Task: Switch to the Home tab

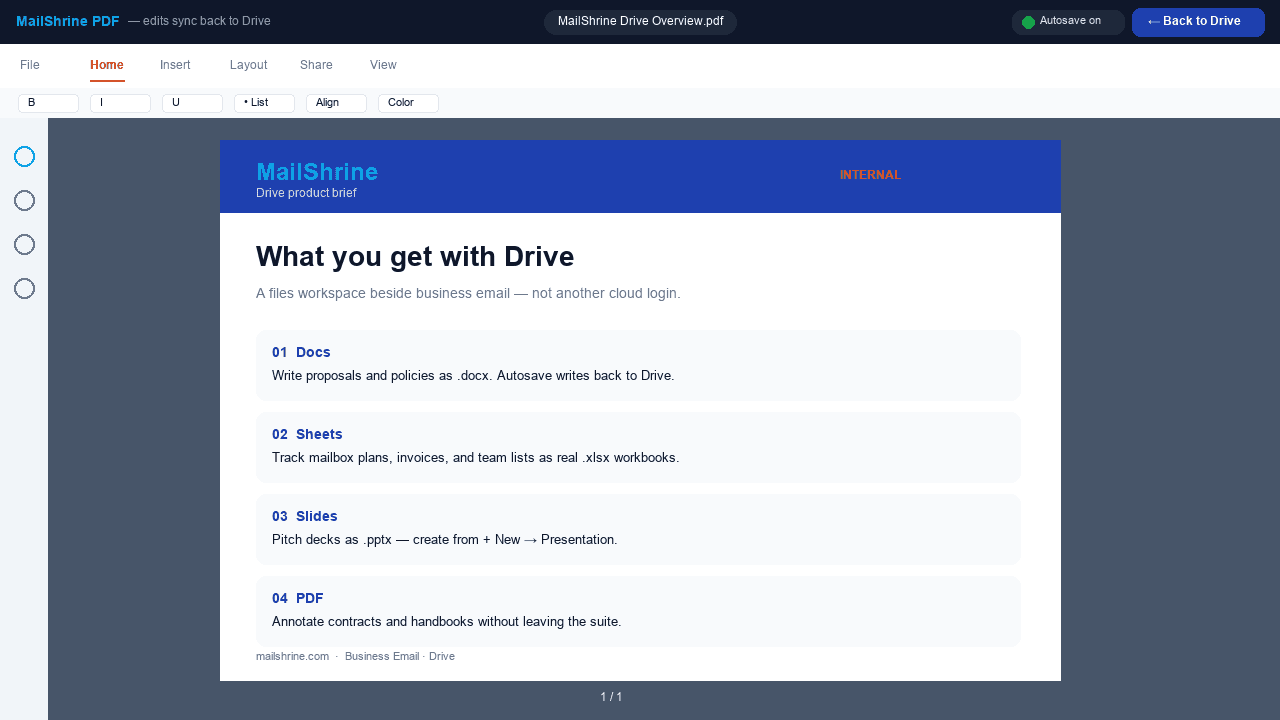Action: 107,65
